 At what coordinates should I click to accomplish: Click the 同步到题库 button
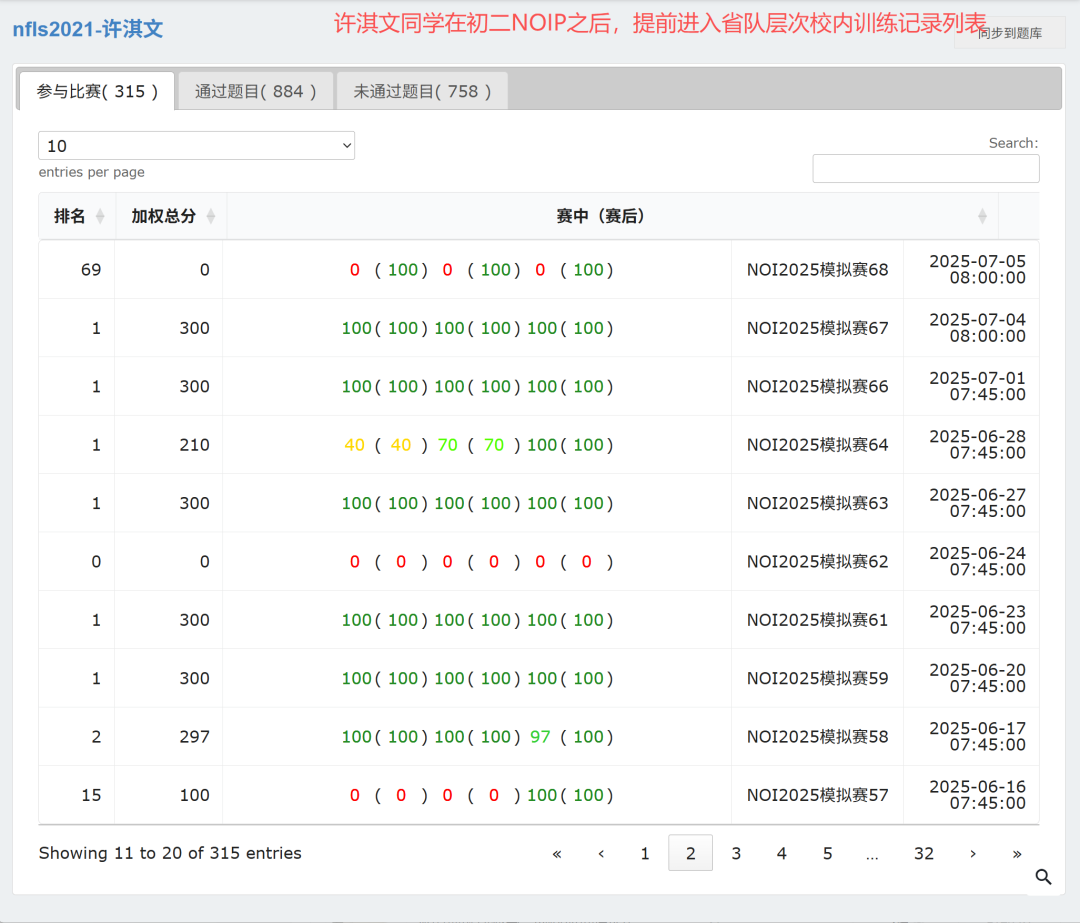(1009, 33)
